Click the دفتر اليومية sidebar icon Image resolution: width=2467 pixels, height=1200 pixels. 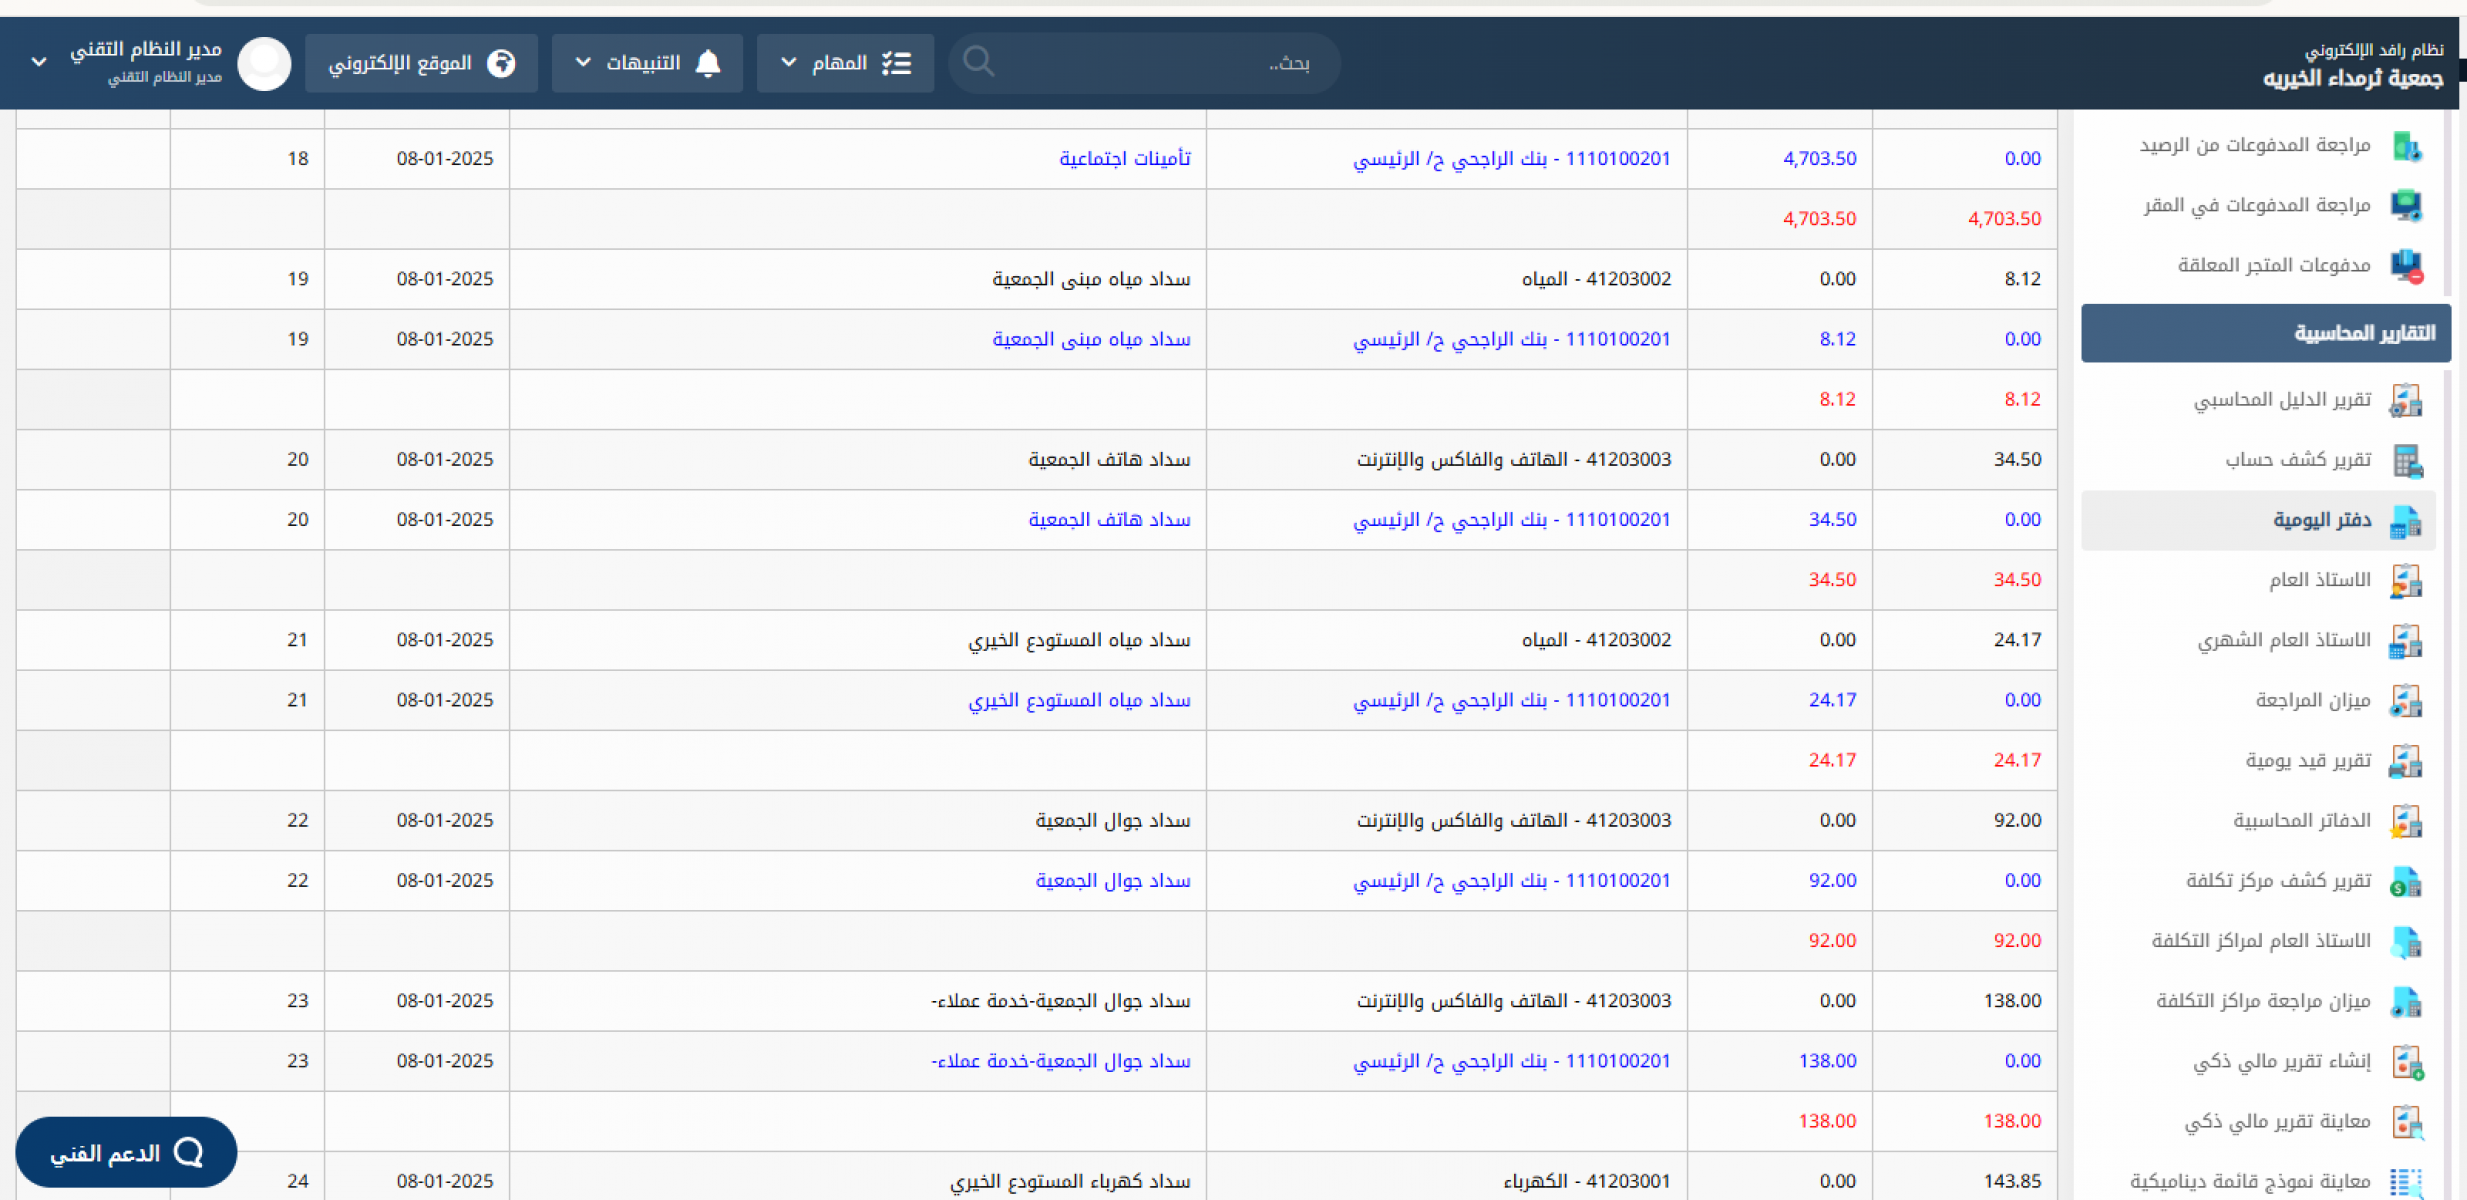(2406, 521)
